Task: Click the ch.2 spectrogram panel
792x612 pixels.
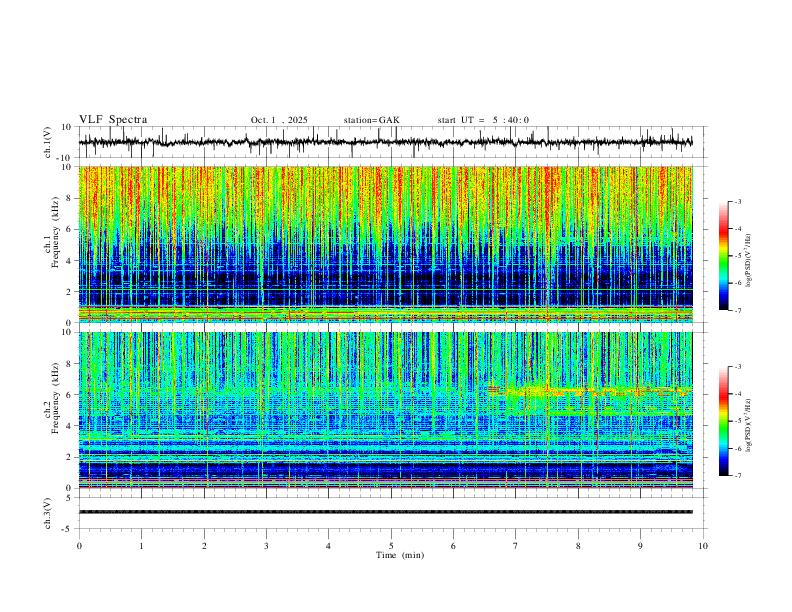Action: (386, 410)
